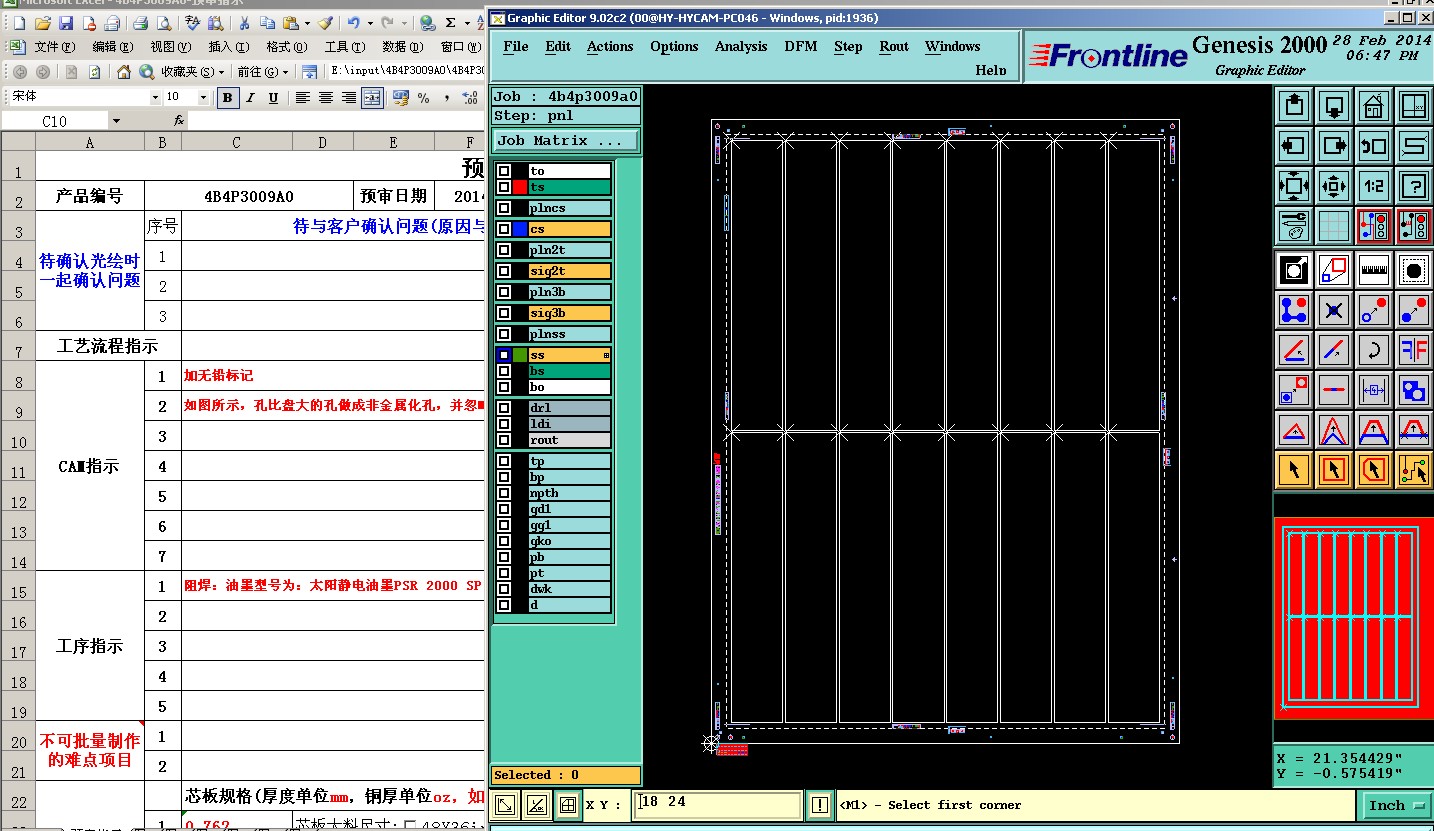Click the Bold formatting button in Excel
Screen dimensions: 1434x831
click(228, 97)
